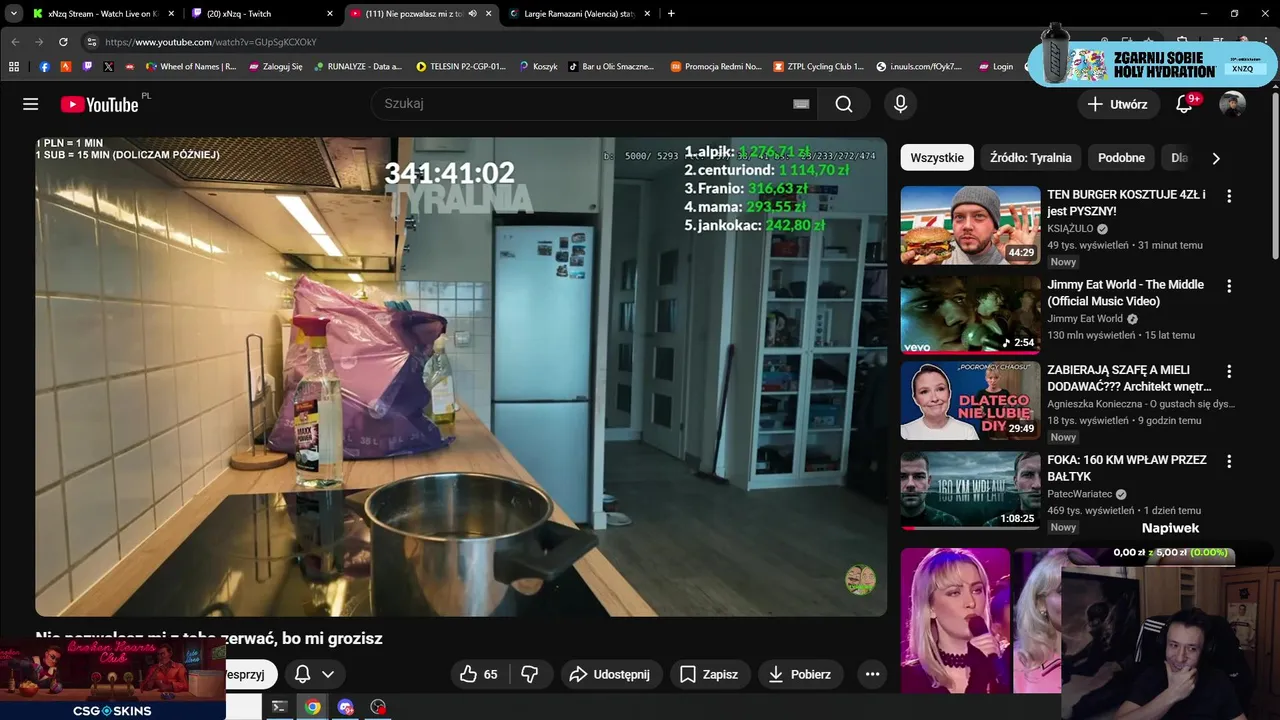
Task: Select the Wszystkie filter chip
Action: [937, 158]
